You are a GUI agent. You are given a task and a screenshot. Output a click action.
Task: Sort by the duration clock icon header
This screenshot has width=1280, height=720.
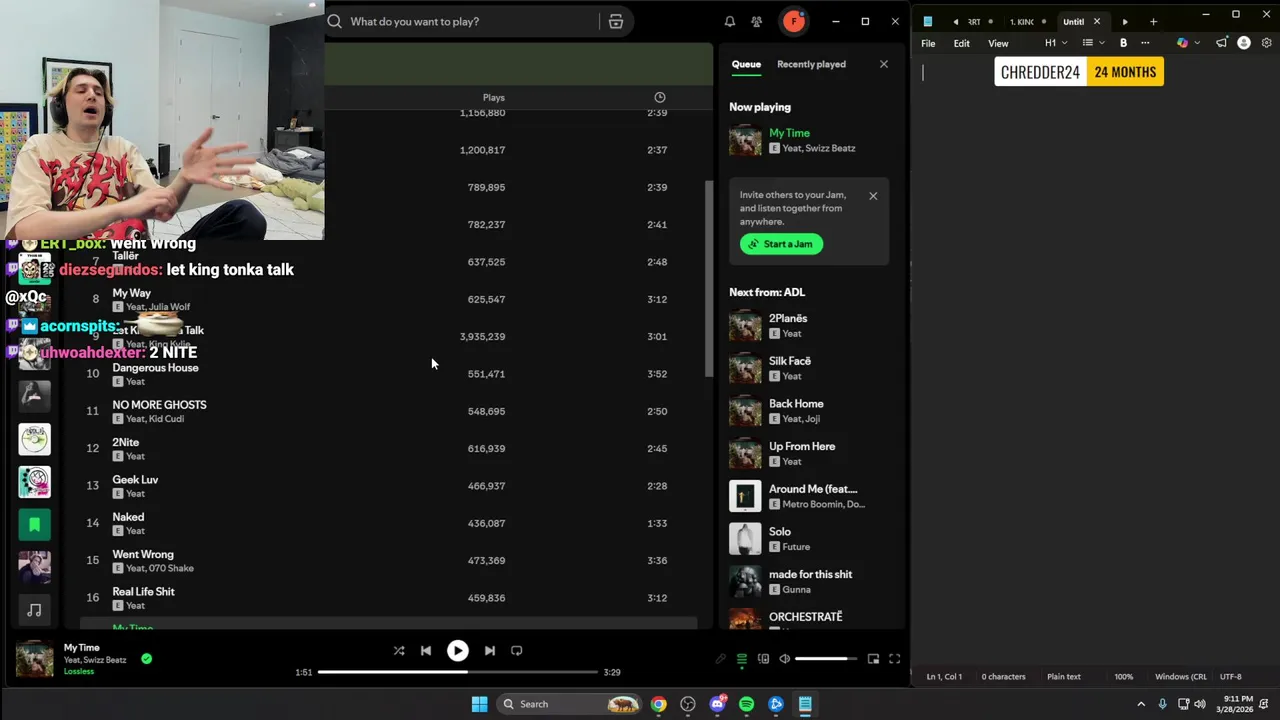(x=660, y=97)
